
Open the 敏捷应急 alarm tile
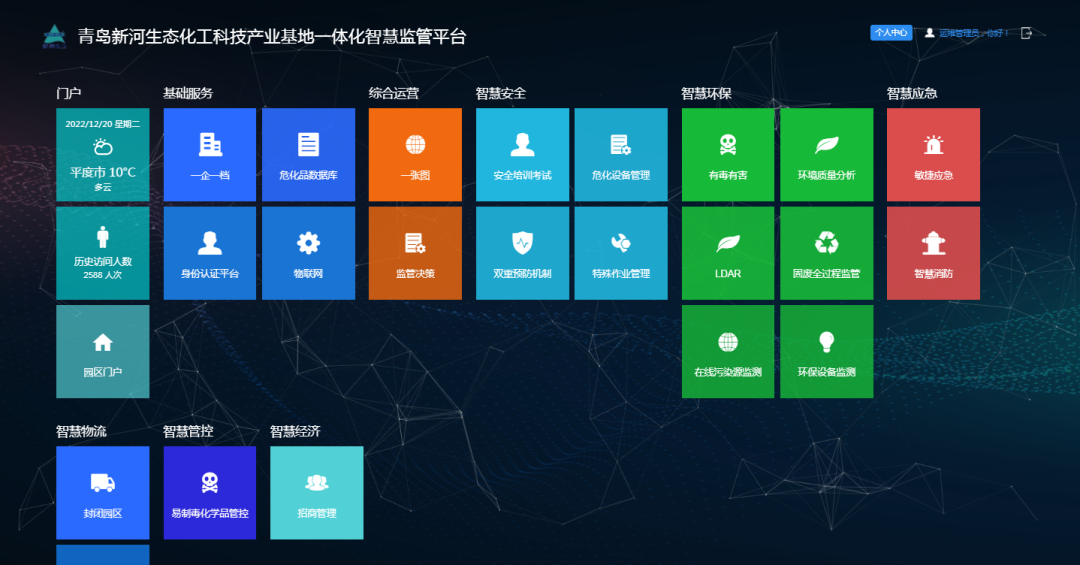click(933, 154)
